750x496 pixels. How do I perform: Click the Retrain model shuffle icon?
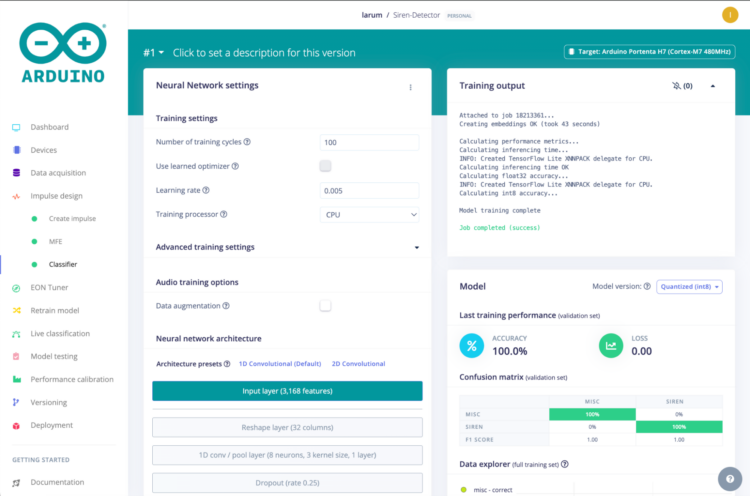[x=16, y=310]
